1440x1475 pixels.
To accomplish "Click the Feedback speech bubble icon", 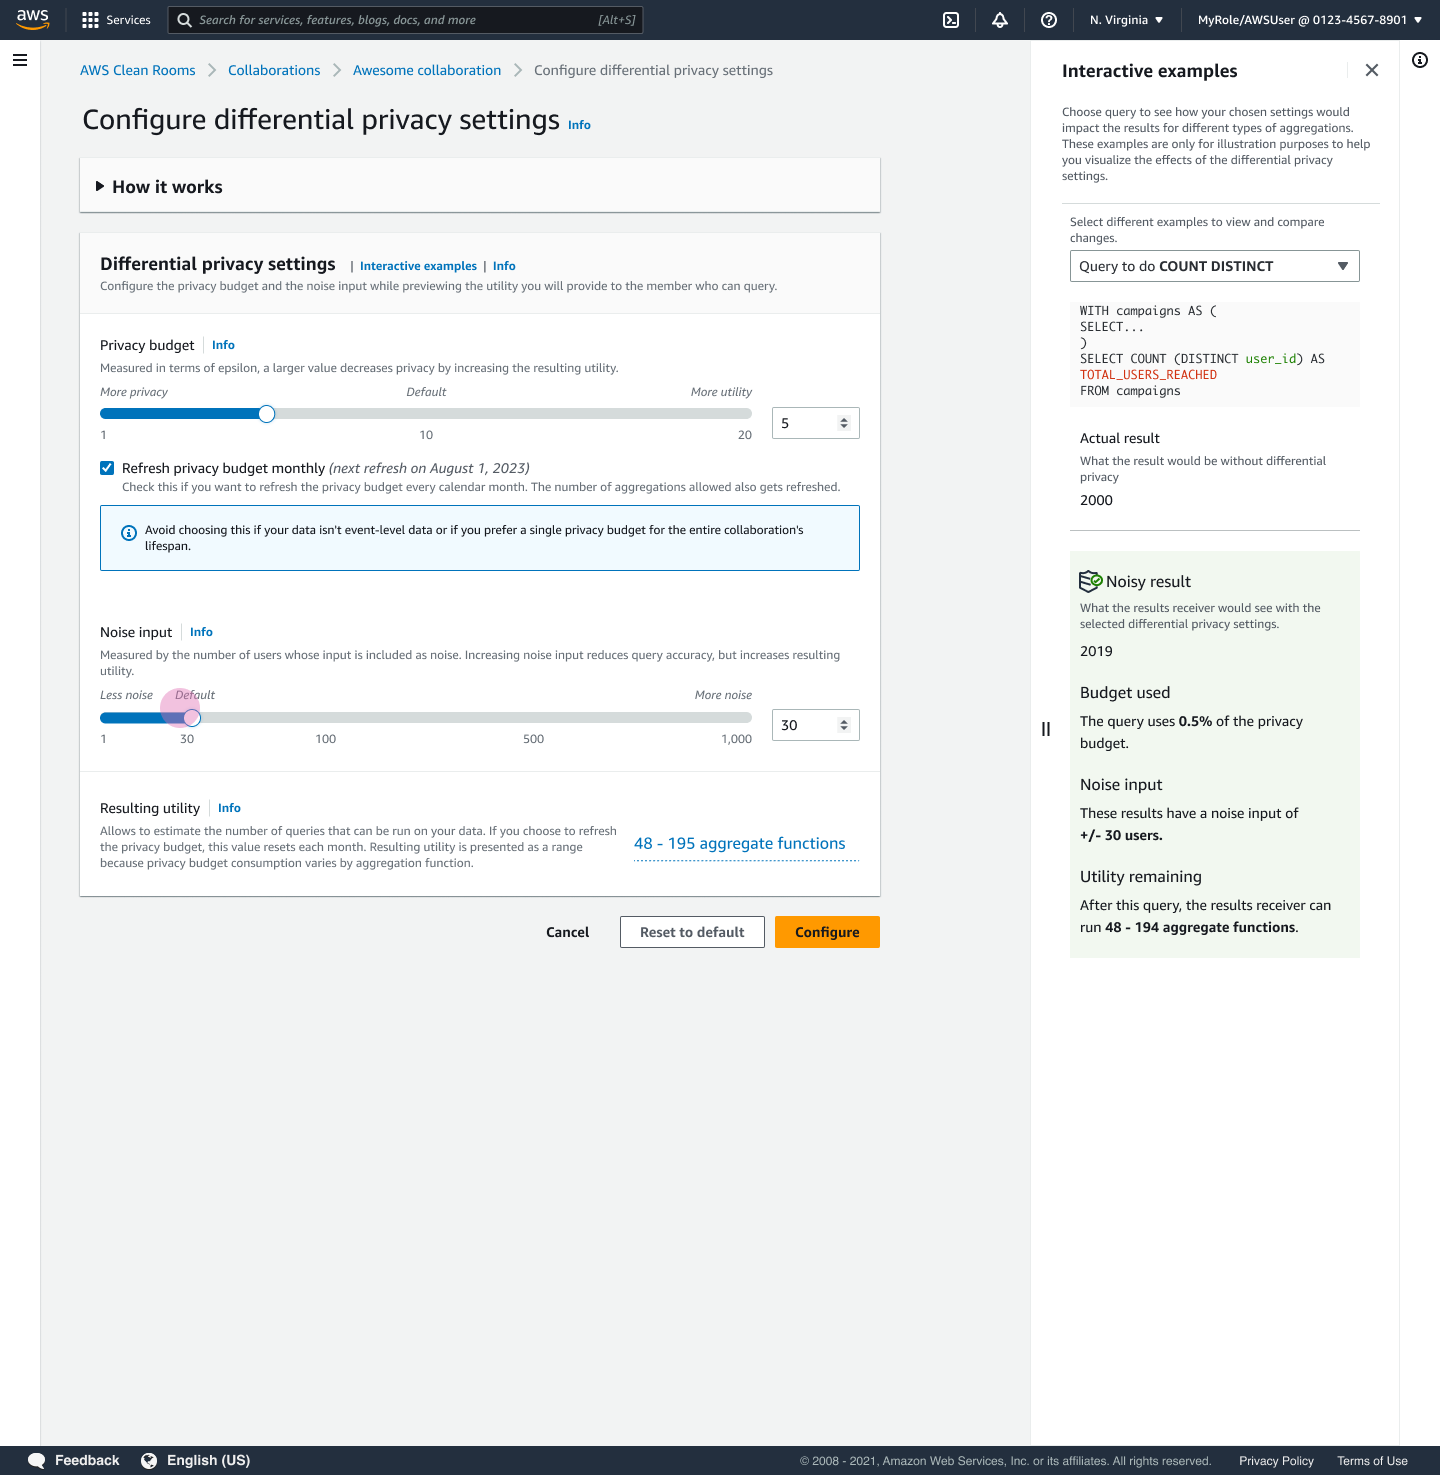I will click(37, 1460).
